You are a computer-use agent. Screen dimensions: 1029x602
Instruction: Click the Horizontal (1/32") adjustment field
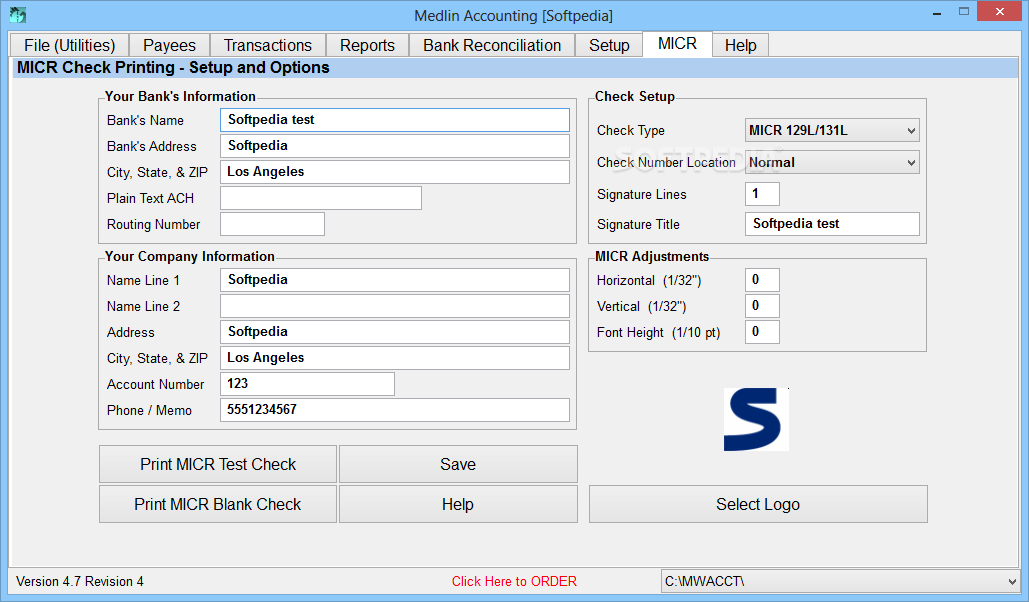coord(763,280)
